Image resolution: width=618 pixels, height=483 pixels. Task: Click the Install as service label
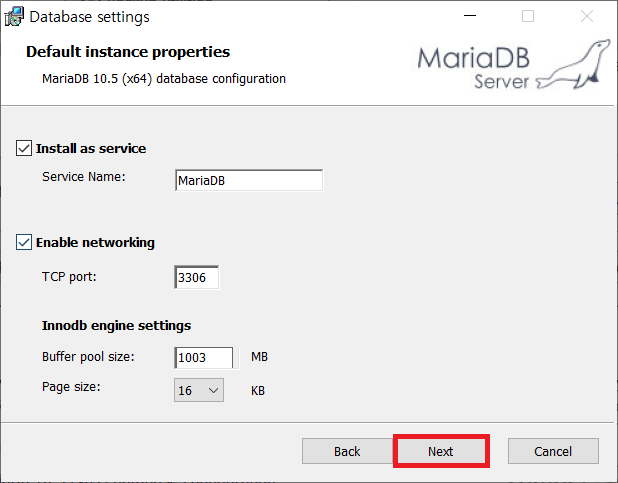pyautogui.click(x=91, y=149)
